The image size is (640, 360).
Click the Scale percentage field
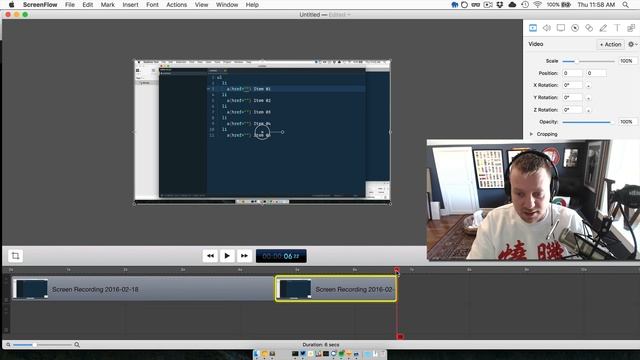pyautogui.click(x=627, y=61)
